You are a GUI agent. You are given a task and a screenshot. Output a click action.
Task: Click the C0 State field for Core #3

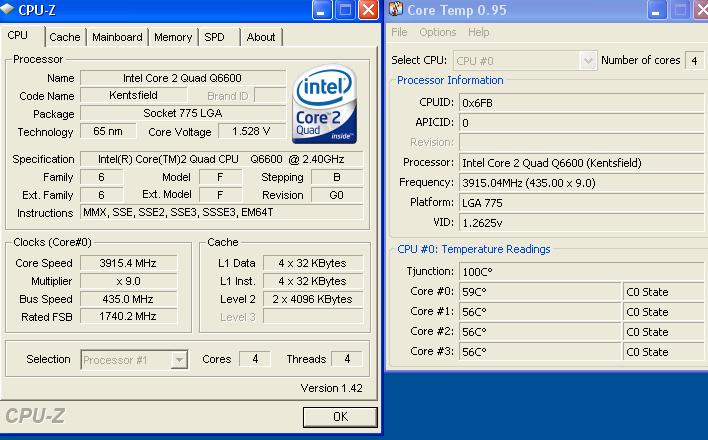click(665, 351)
